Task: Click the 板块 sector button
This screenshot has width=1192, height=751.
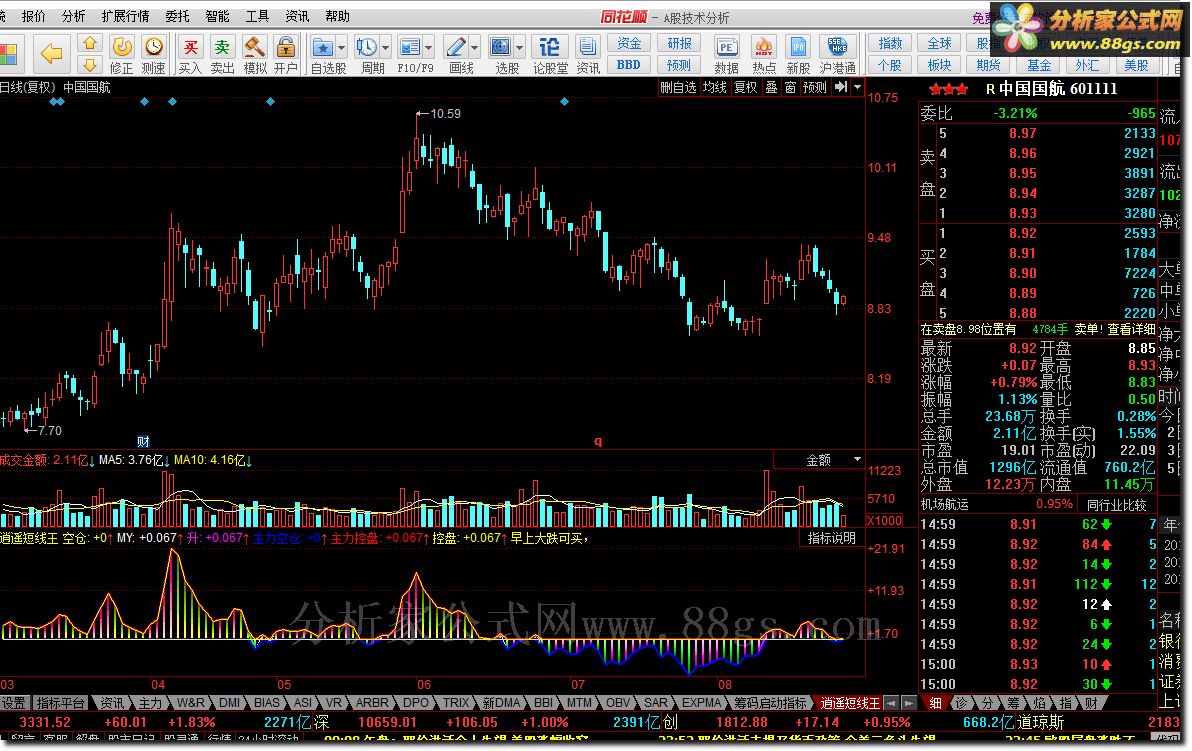Action: [940, 65]
